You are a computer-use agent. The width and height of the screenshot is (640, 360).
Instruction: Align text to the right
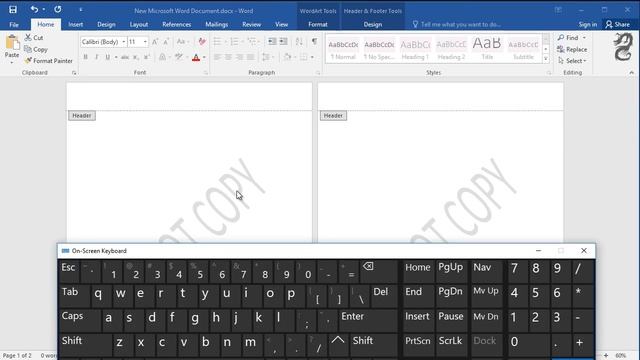[x=240, y=57]
